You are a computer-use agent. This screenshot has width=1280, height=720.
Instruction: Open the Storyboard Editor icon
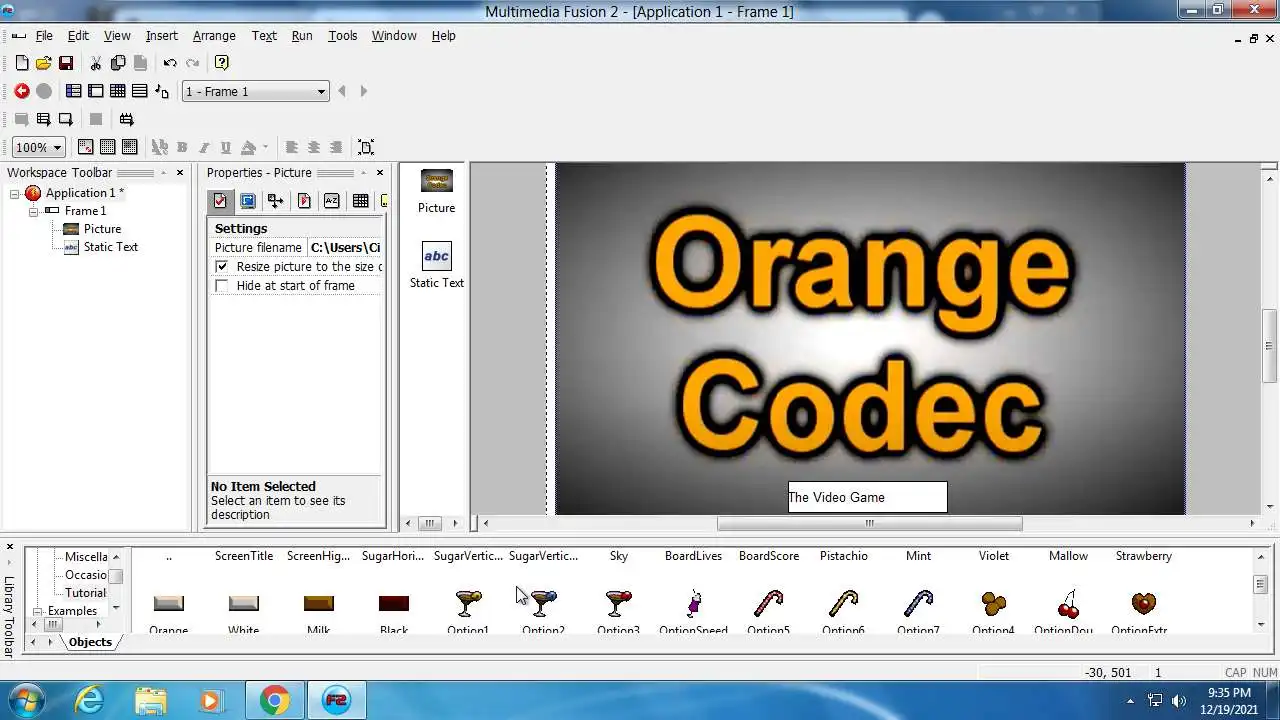point(74,91)
